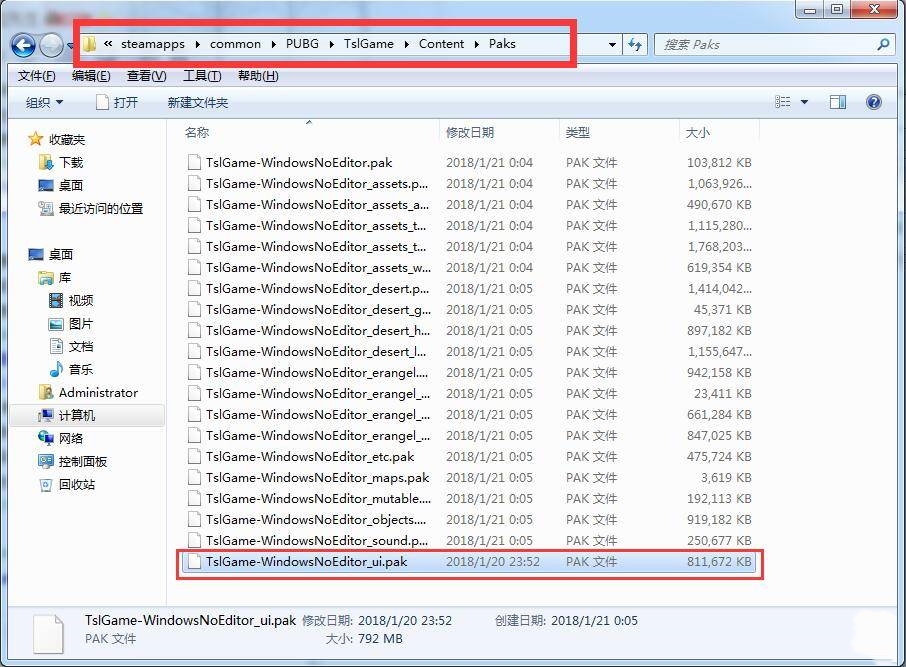Expand arrow after TslGame in breadcrumb

[x=407, y=44]
